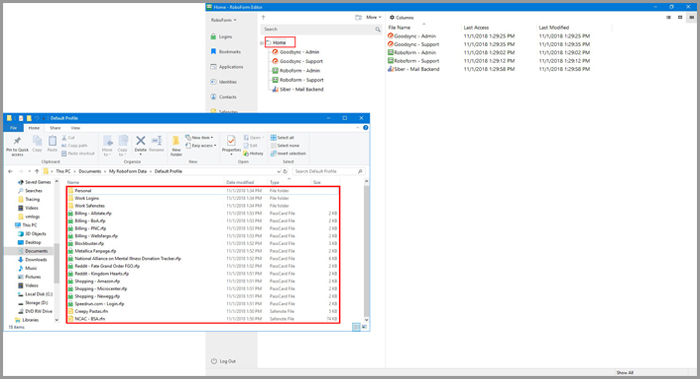Click Copy in the Explorer Clipboard group
Screen dimensions: 700x379
[37, 145]
